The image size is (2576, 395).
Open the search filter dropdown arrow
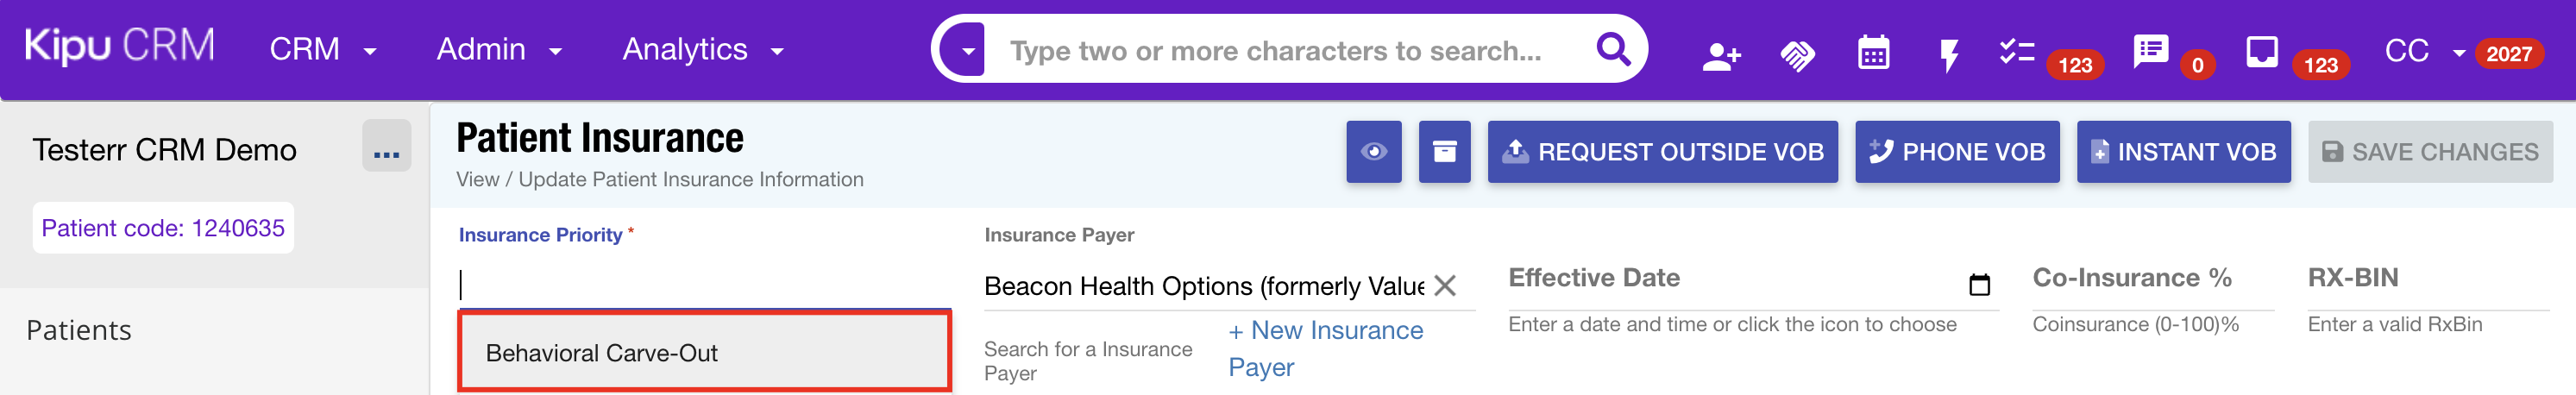967,50
